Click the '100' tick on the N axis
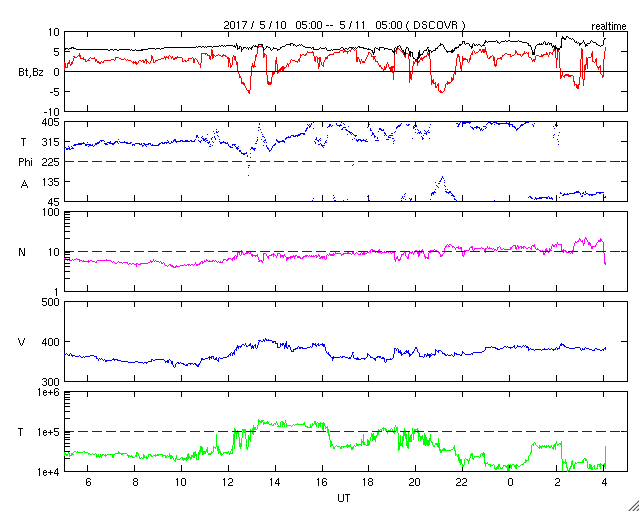The image size is (640, 512). [x=52, y=213]
